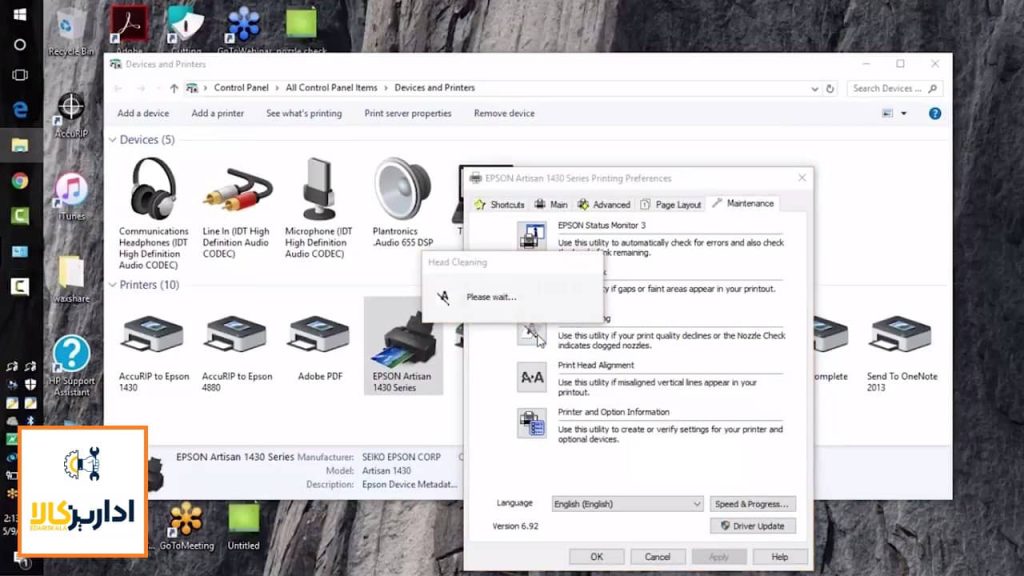The width and height of the screenshot is (1024, 576).
Task: Go up one folder level in Control Panel
Action: pyautogui.click(x=174, y=88)
